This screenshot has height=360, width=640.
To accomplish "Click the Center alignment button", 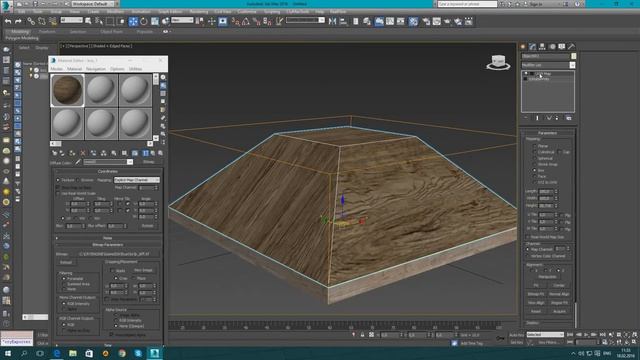I will (559, 285).
